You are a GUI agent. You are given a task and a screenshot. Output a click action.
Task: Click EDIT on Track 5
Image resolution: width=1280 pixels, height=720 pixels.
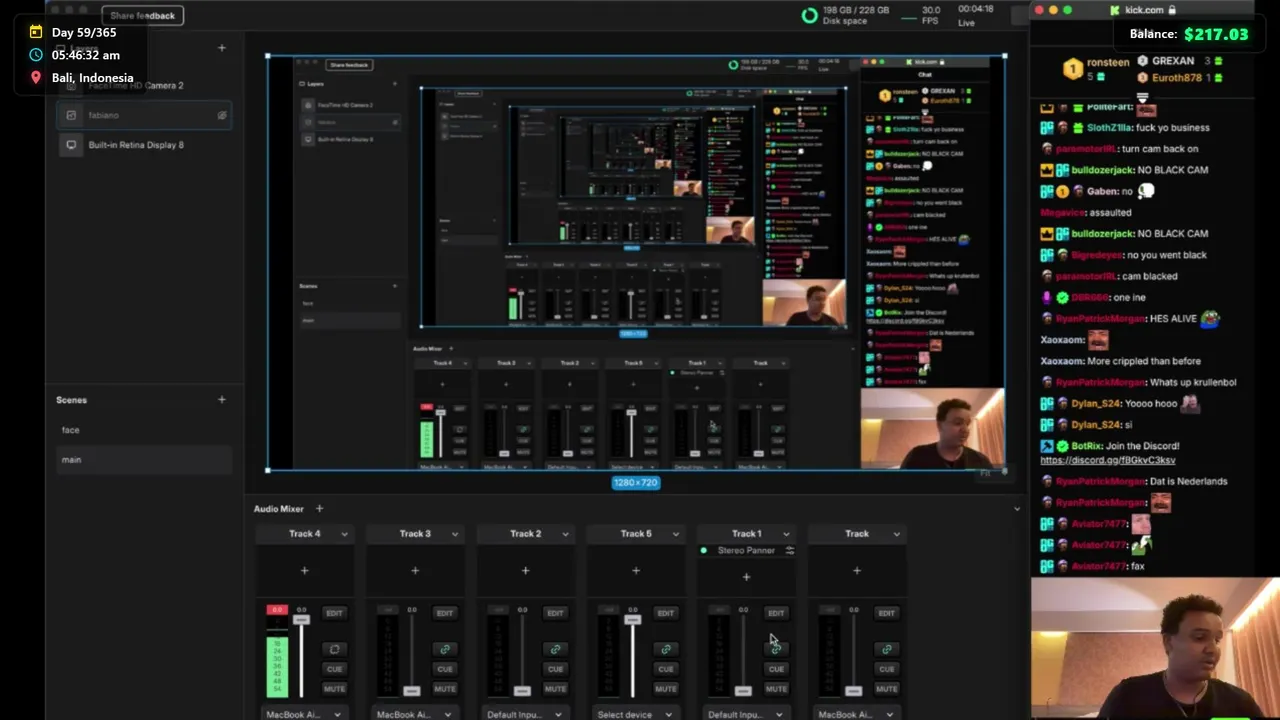pyautogui.click(x=666, y=613)
